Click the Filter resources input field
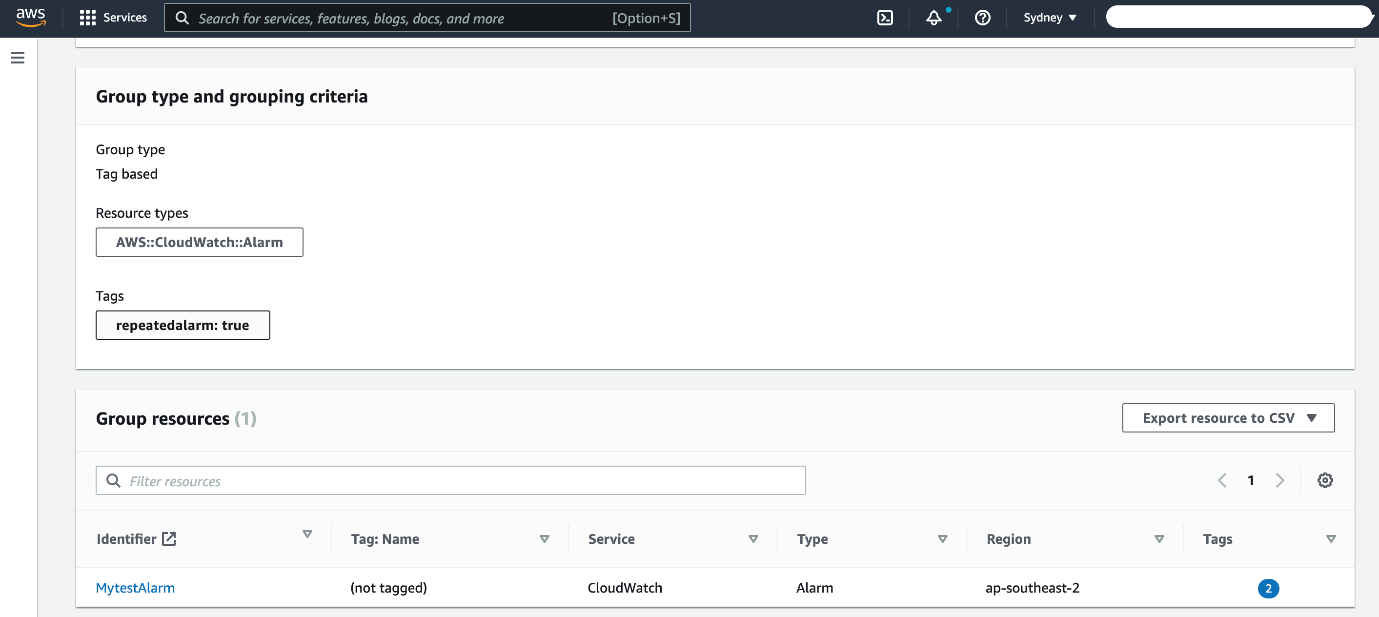The width and height of the screenshot is (1379, 617). (x=450, y=480)
